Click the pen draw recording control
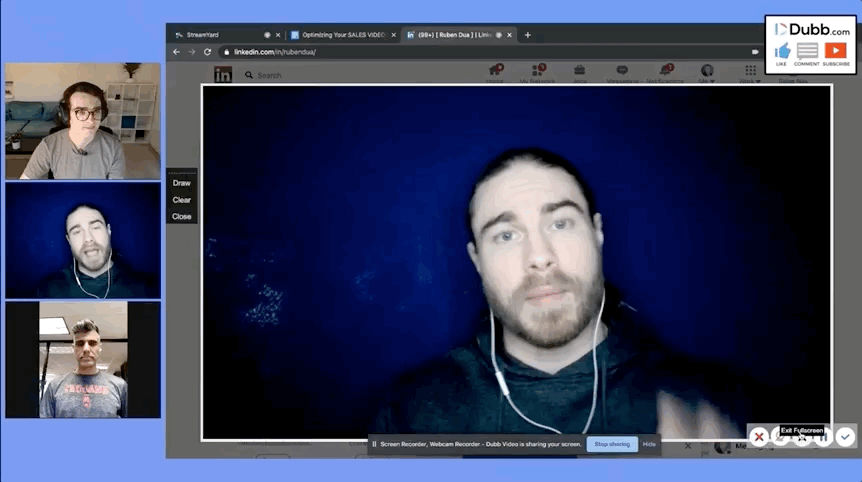Viewport: 862px width, 482px height. pyautogui.click(x=781, y=437)
